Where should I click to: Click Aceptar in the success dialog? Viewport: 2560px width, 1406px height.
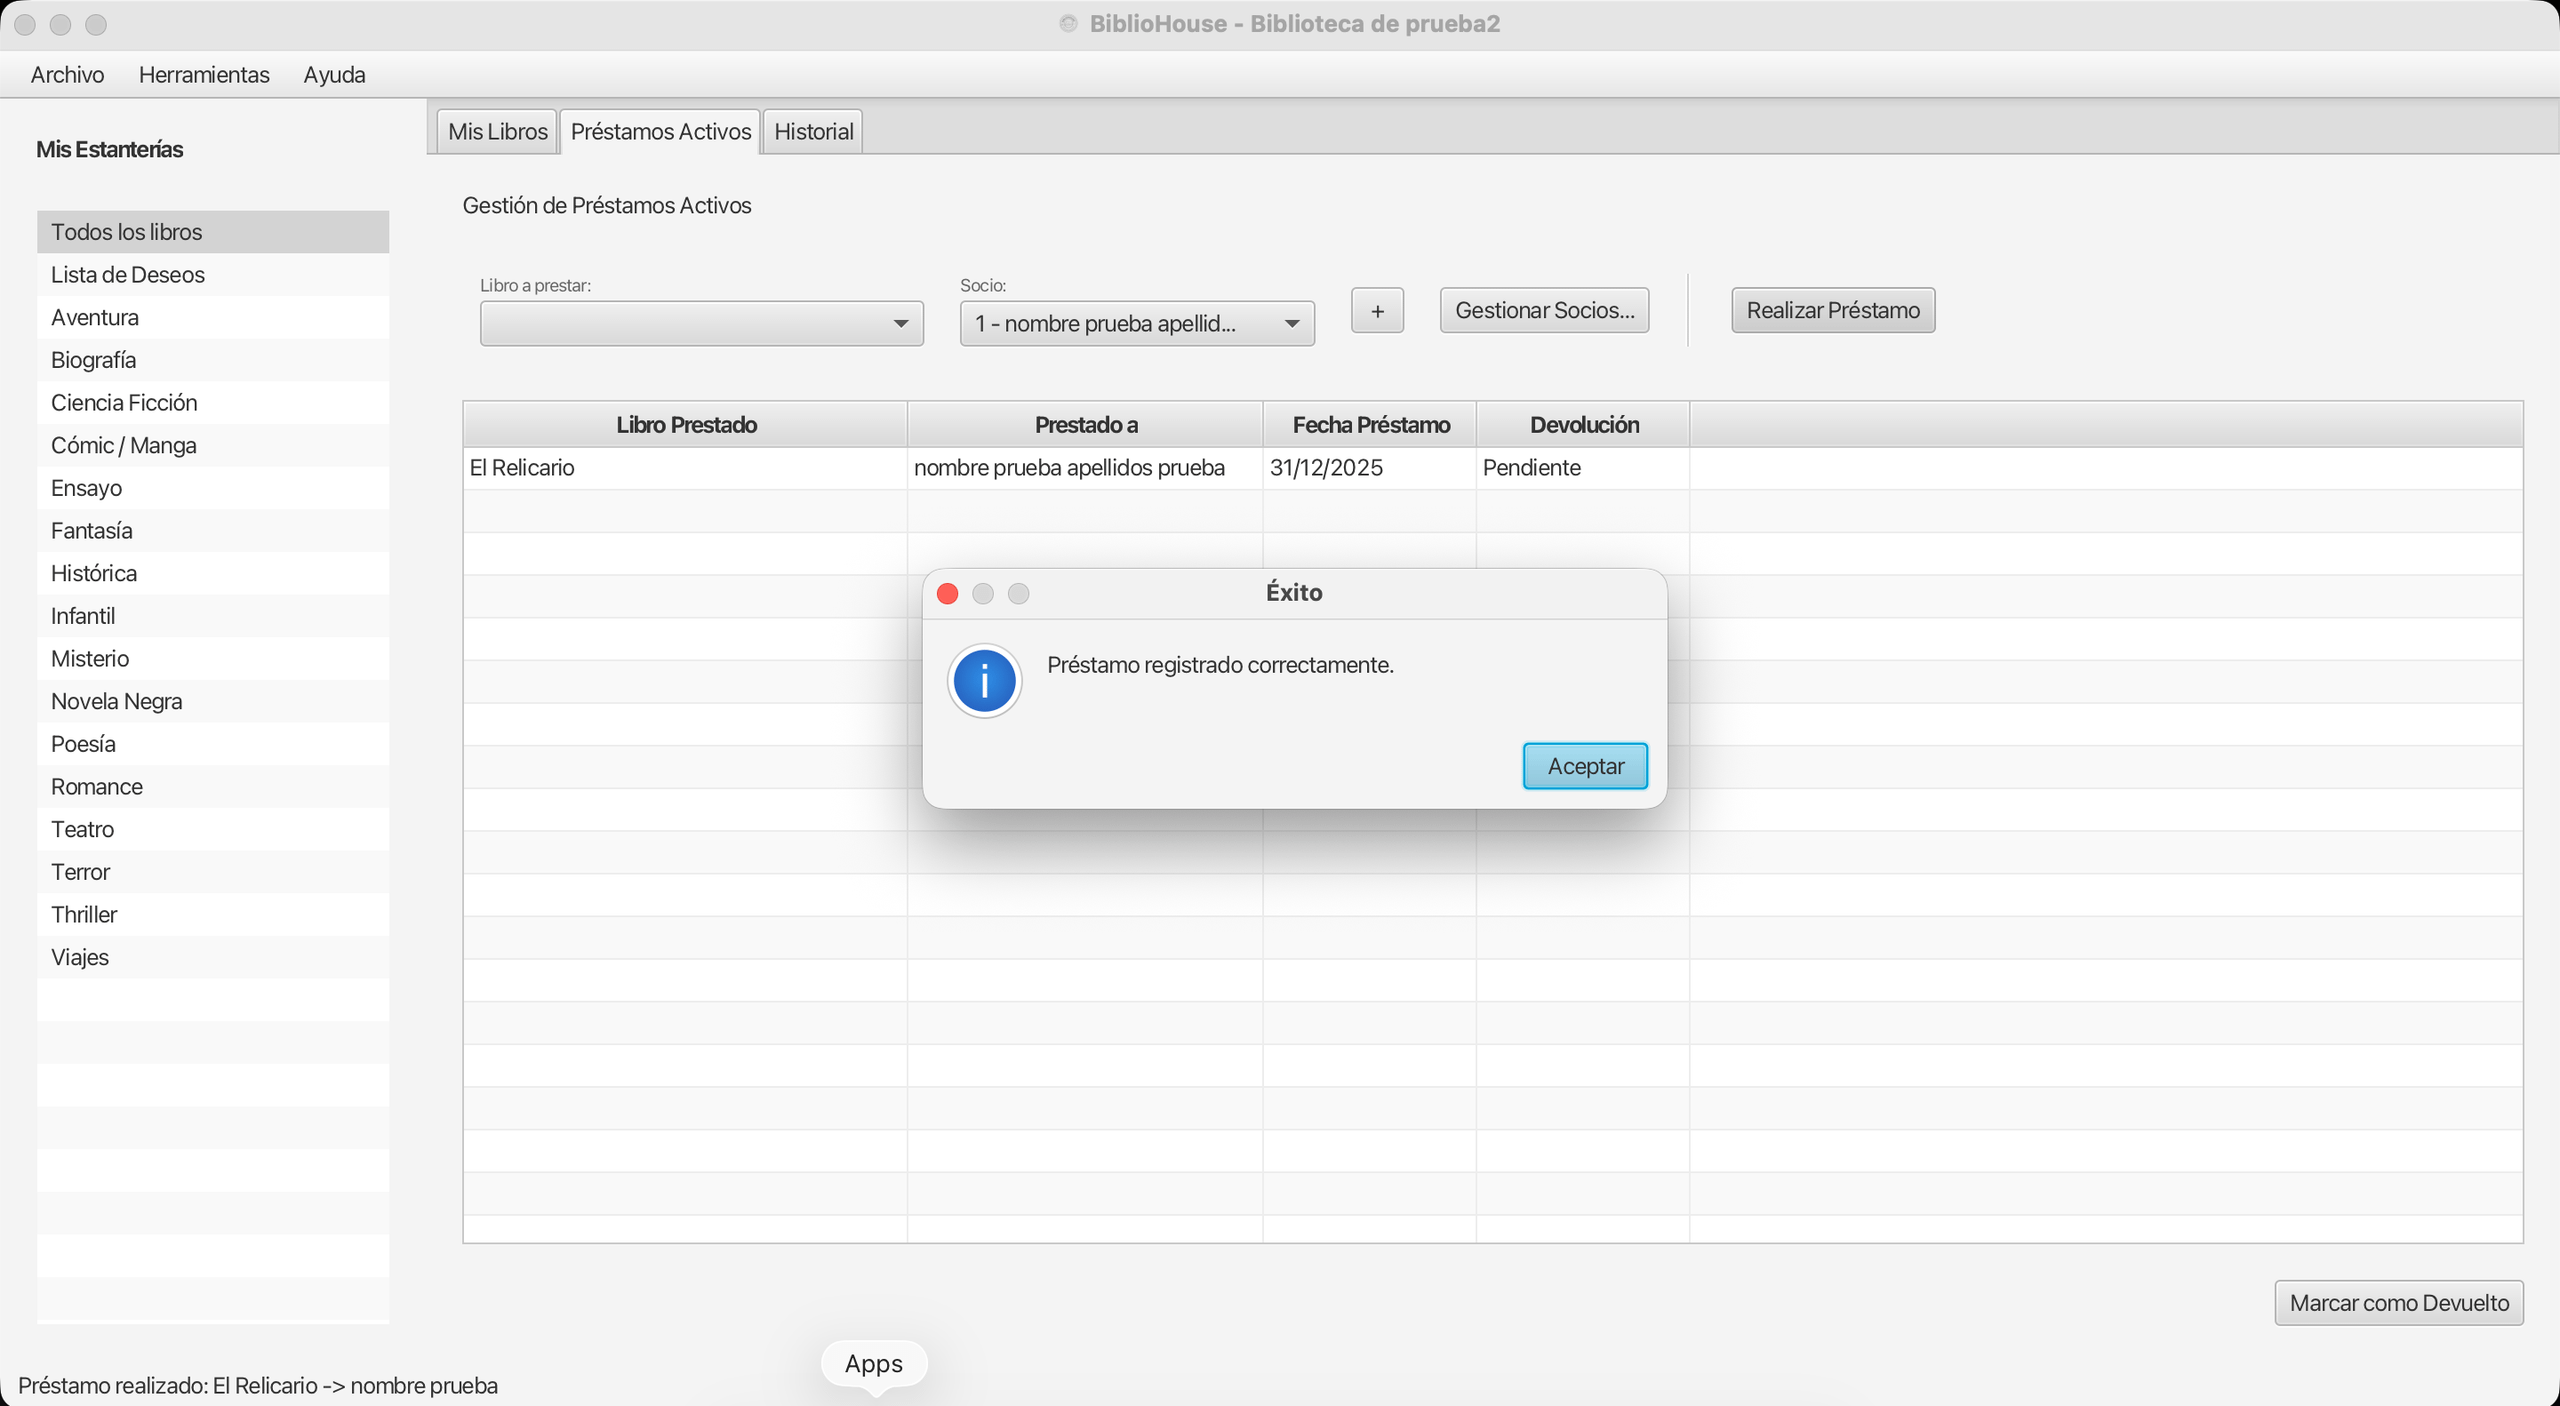[1585, 766]
